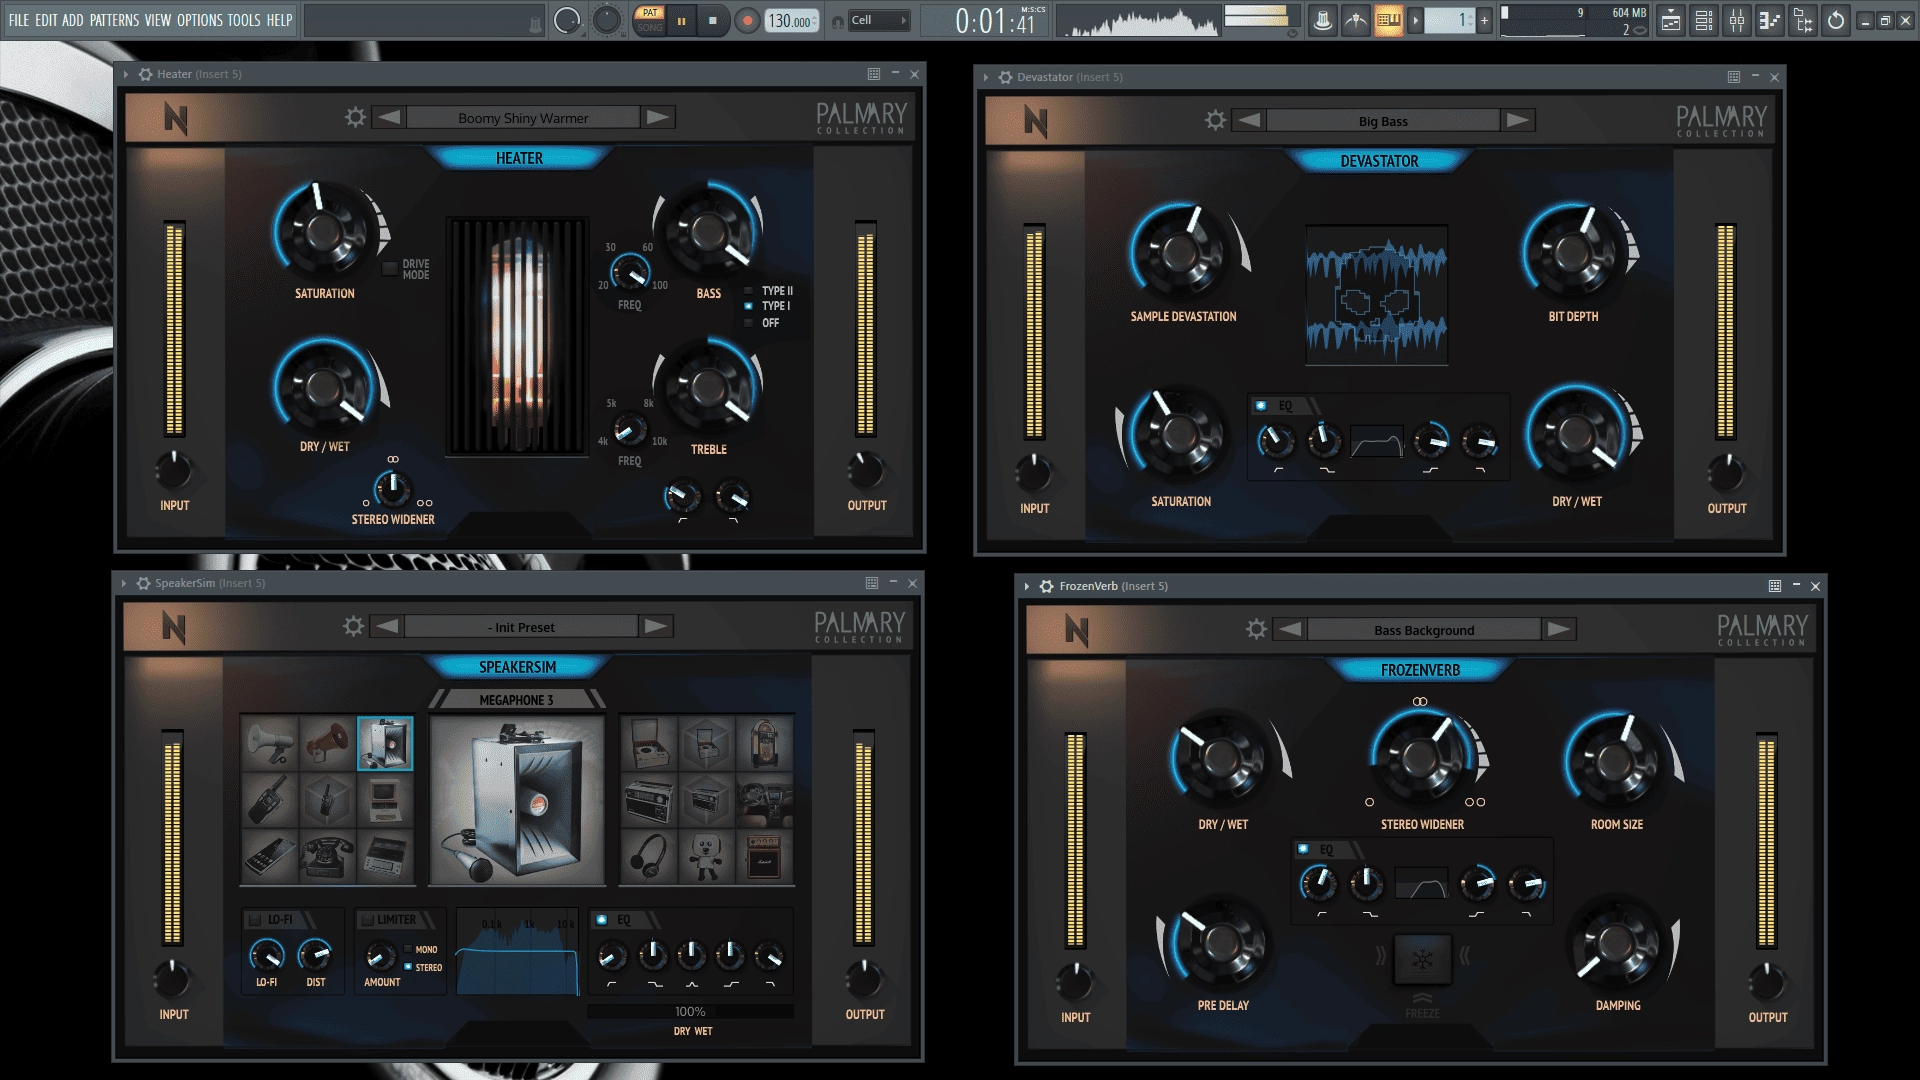The image size is (1920, 1080).
Task: Open the PATTERNS menu
Action: [x=115, y=20]
